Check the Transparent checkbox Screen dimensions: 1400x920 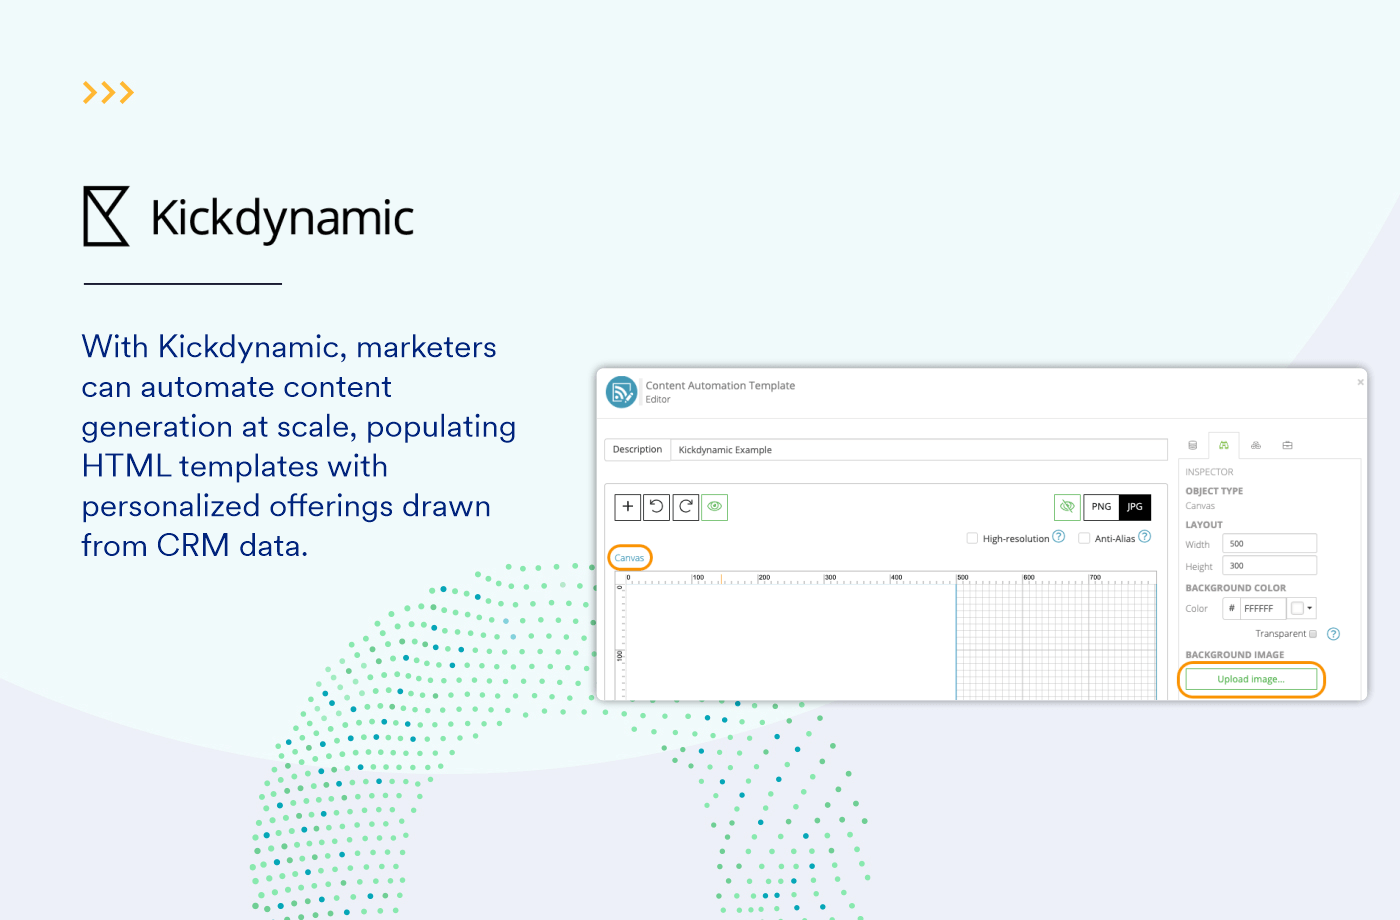point(1313,634)
